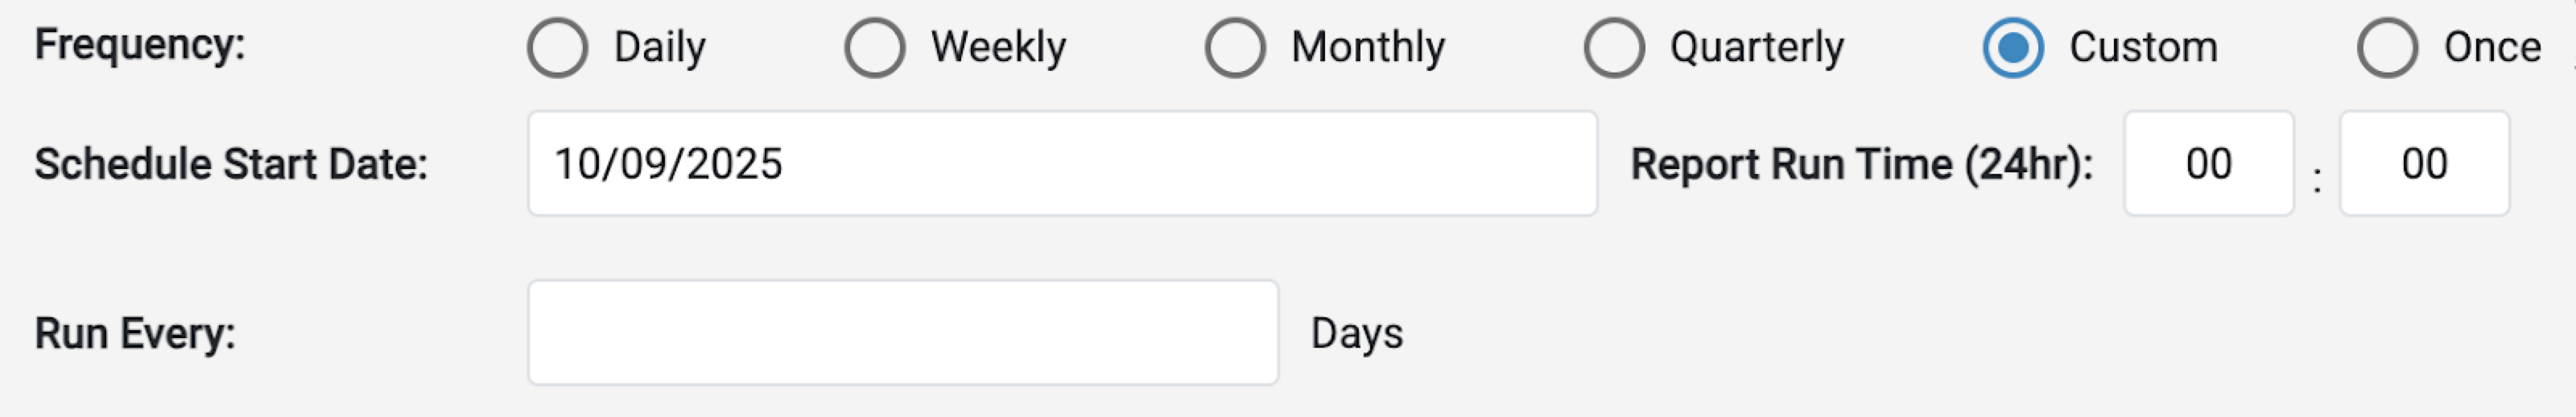The width and height of the screenshot is (2576, 417).
Task: Click the selected Custom radio button
Action: [2012, 47]
